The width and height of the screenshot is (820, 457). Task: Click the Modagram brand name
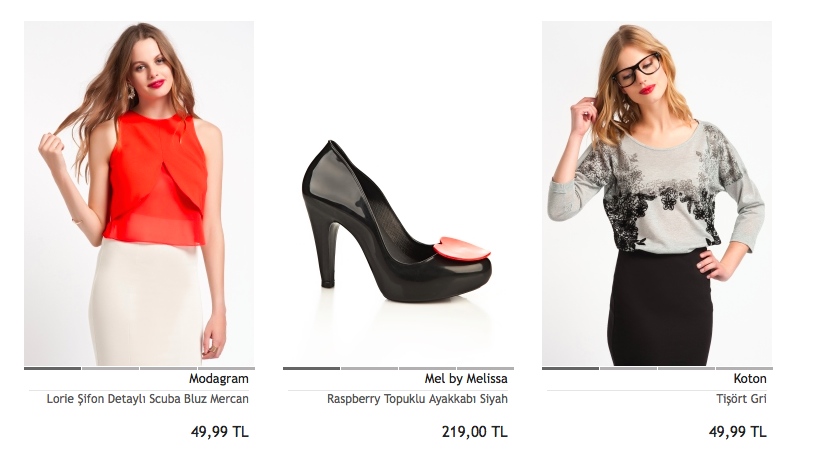(x=219, y=379)
